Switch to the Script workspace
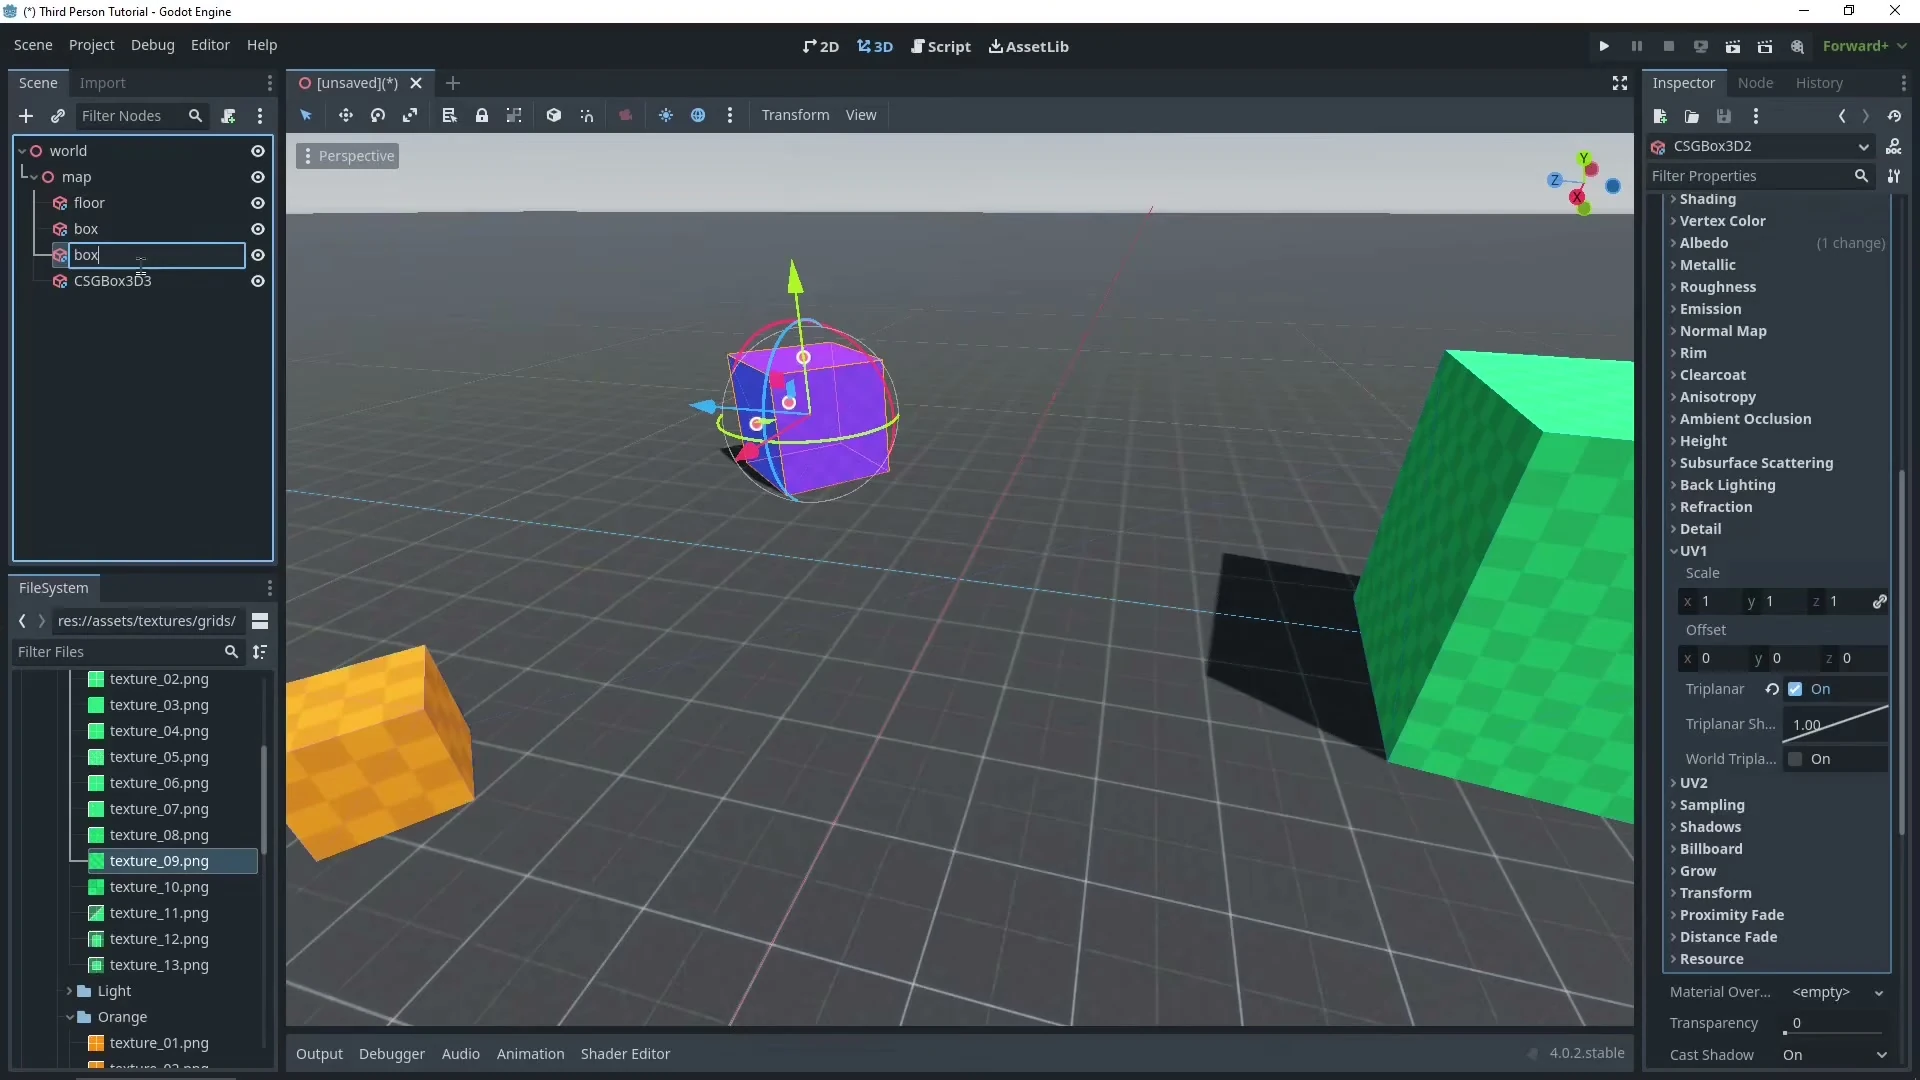Viewport: 1920px width, 1080px height. (x=941, y=46)
